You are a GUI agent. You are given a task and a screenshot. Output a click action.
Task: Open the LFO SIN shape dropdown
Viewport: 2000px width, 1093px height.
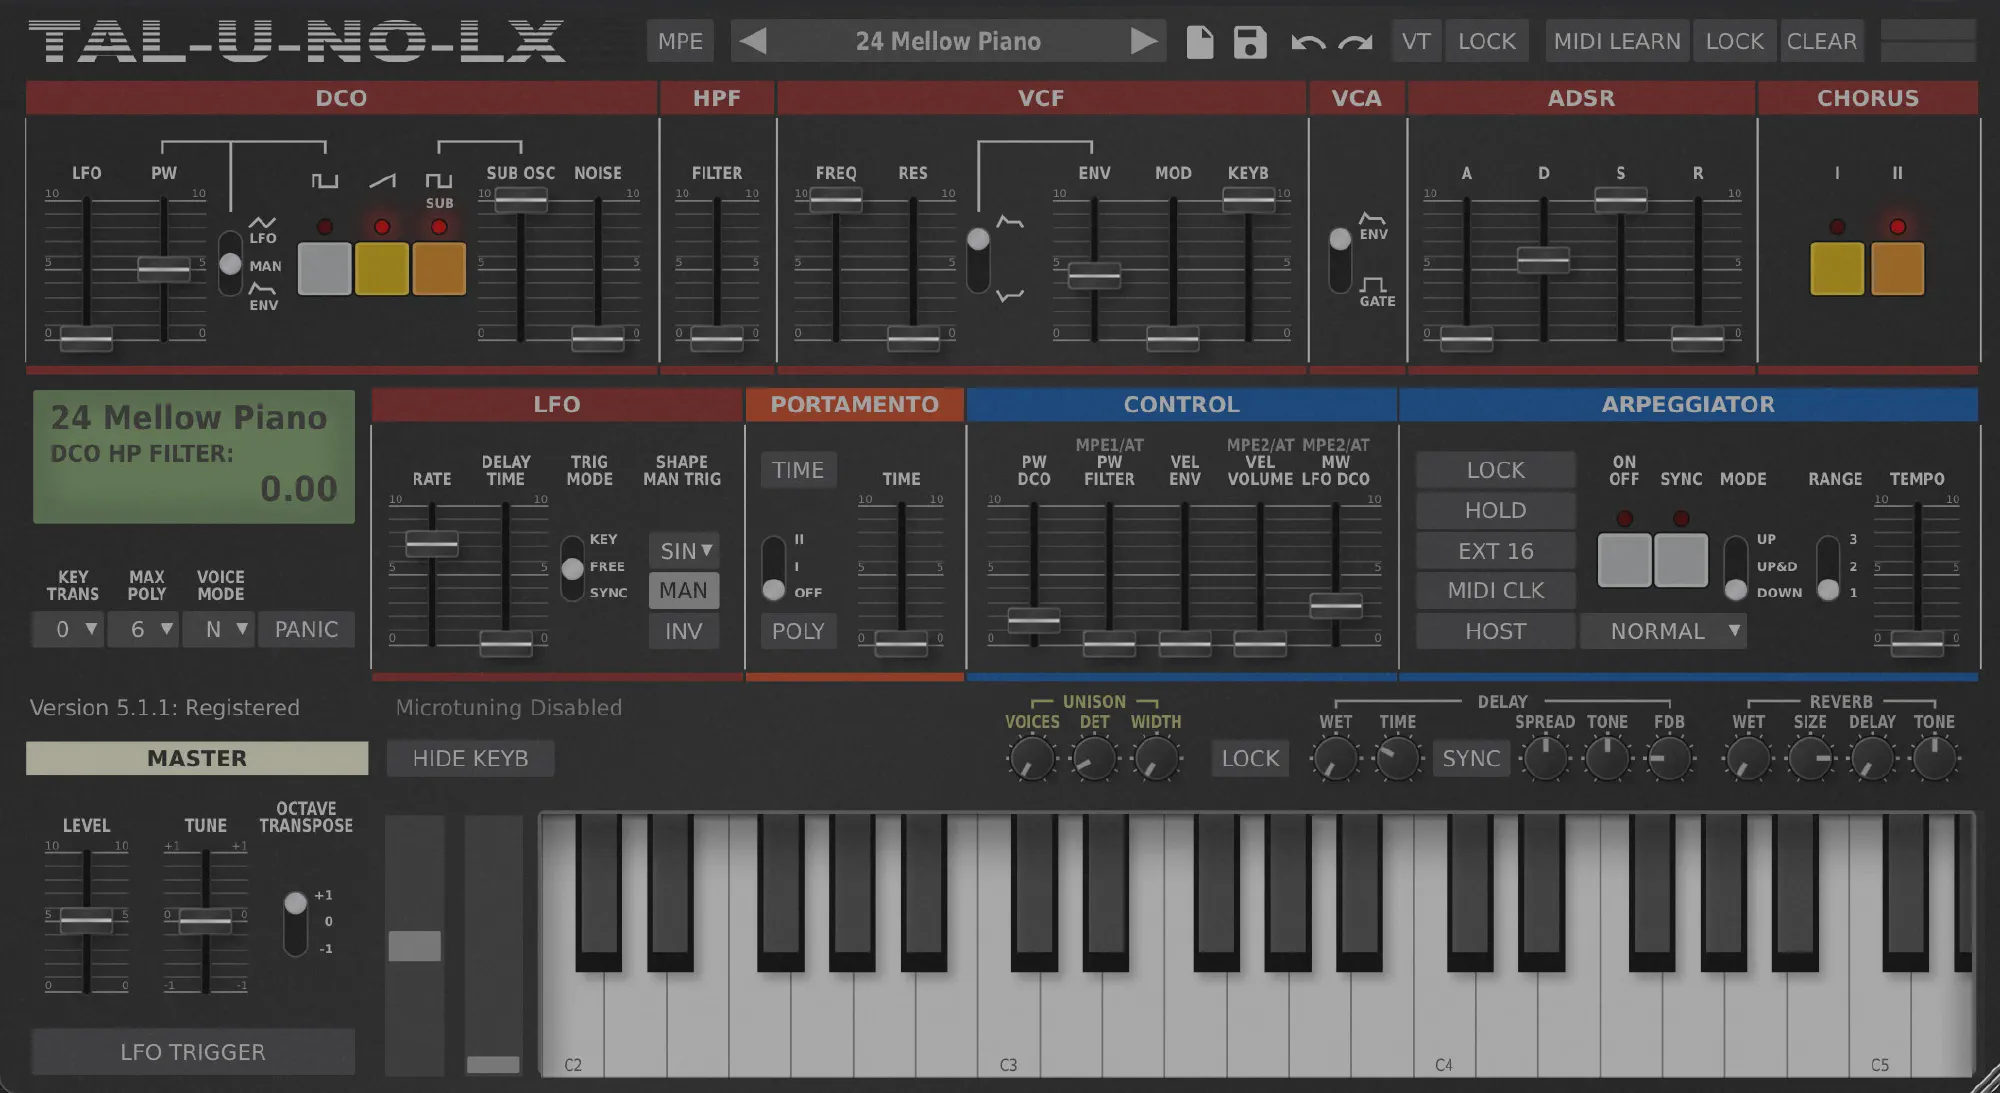685,551
